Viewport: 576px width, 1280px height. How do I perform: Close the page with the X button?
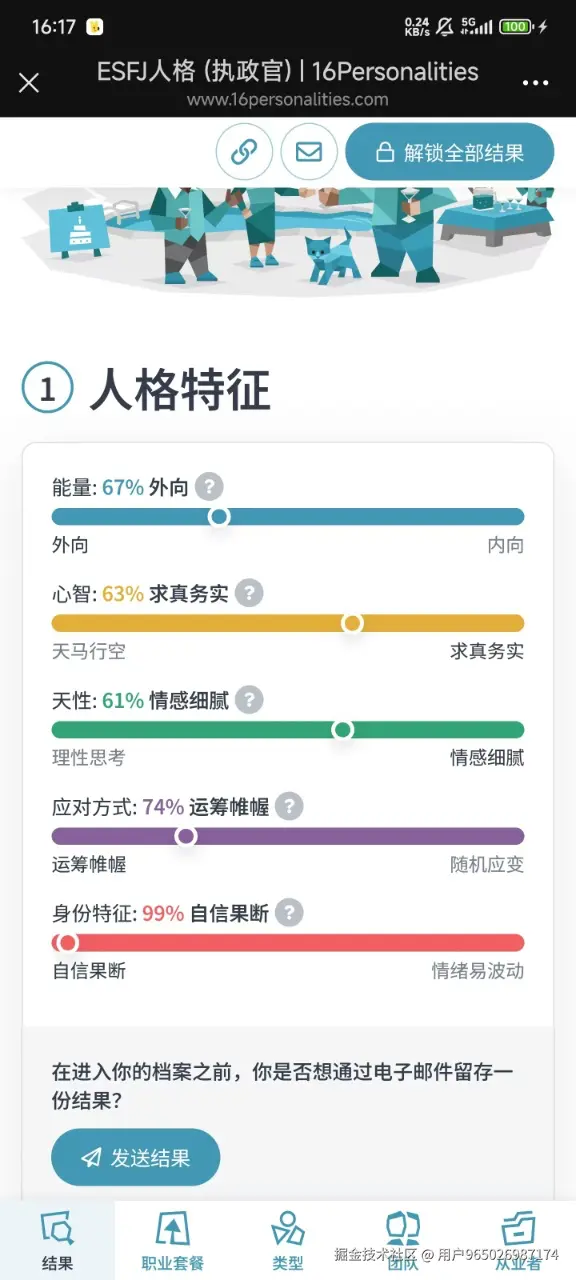(x=29, y=83)
